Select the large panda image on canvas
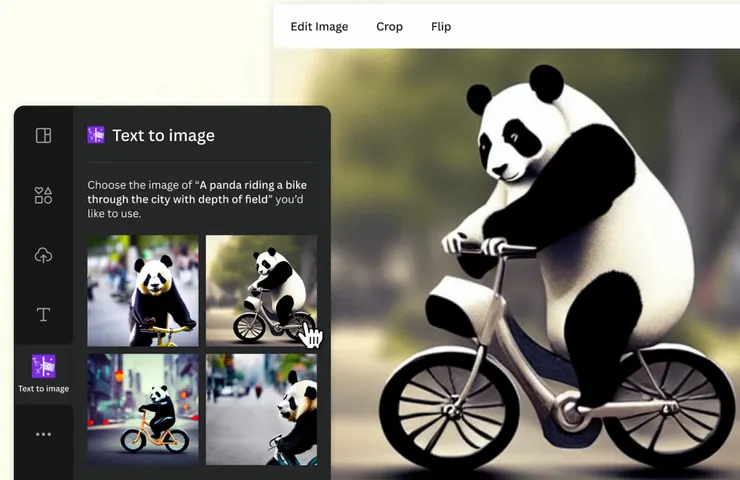Screen dimensions: 740x480 point(506,264)
